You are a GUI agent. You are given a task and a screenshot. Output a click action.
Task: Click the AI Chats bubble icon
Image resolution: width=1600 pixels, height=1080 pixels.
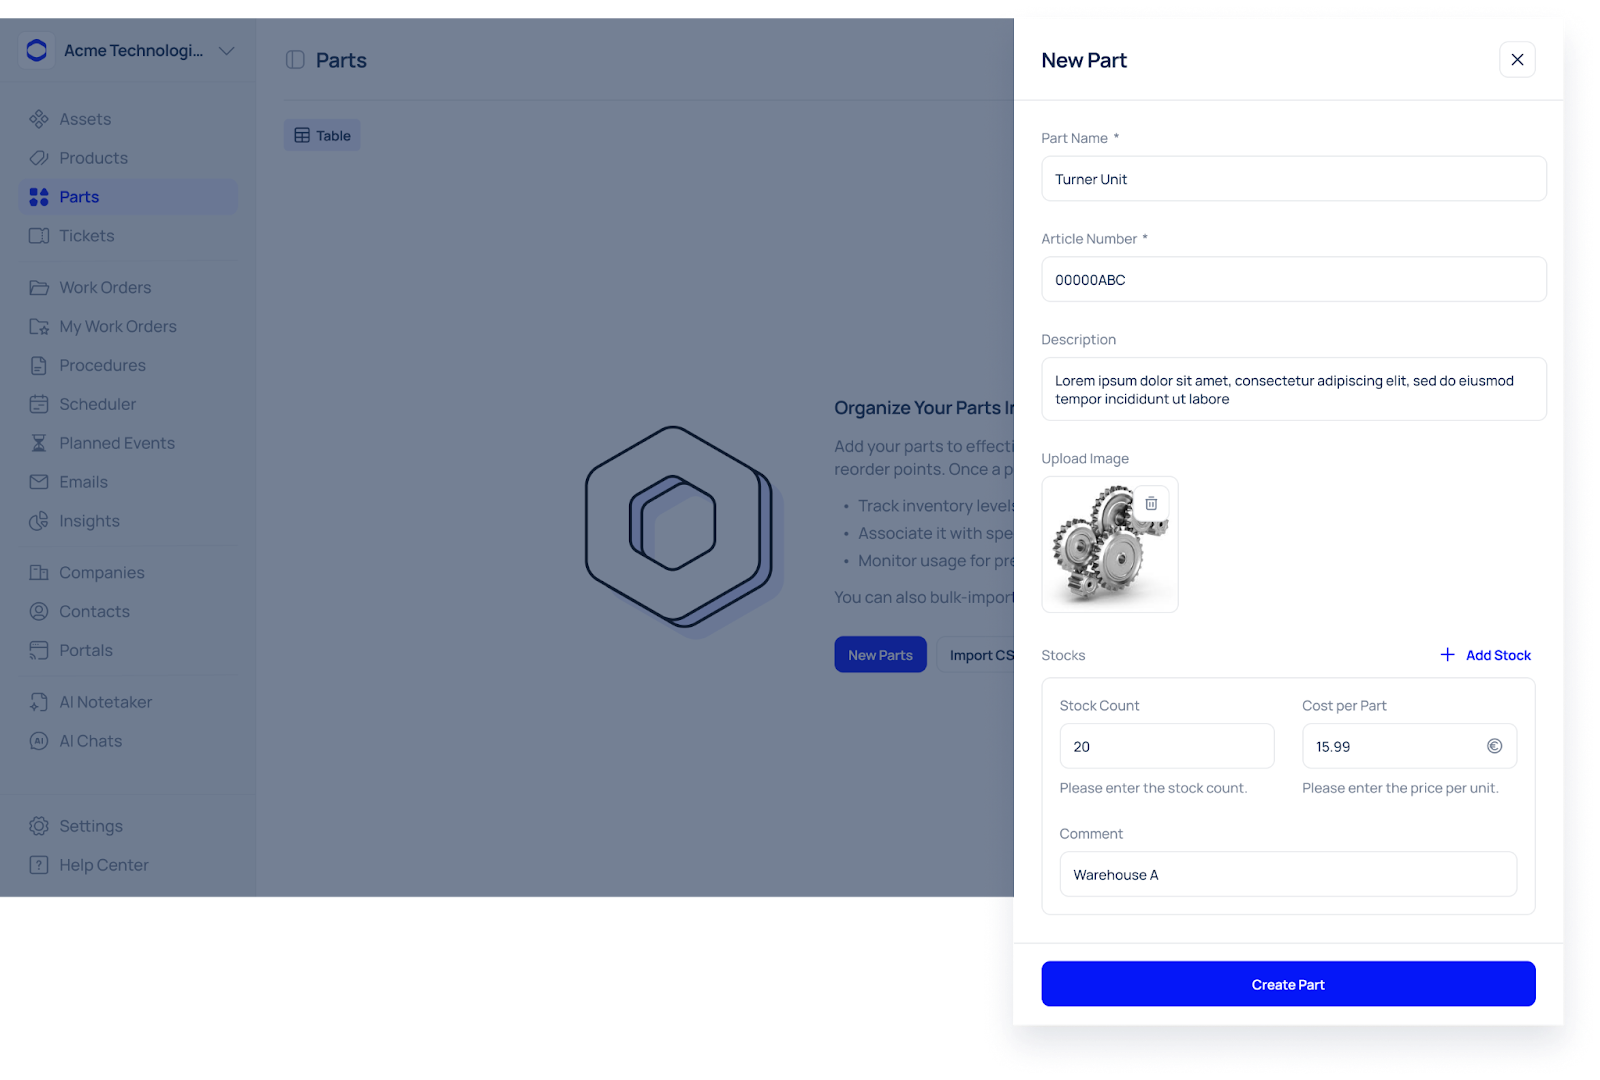point(39,741)
